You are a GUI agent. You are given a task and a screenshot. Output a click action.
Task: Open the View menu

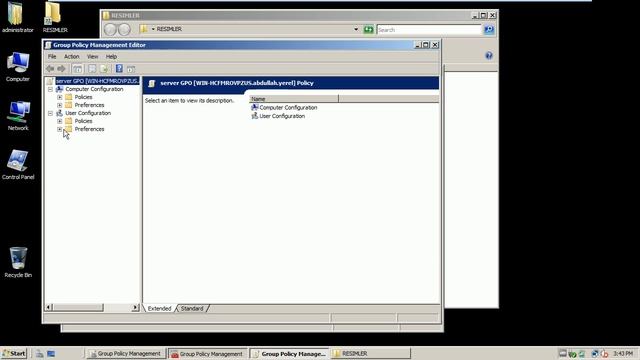click(x=93, y=56)
